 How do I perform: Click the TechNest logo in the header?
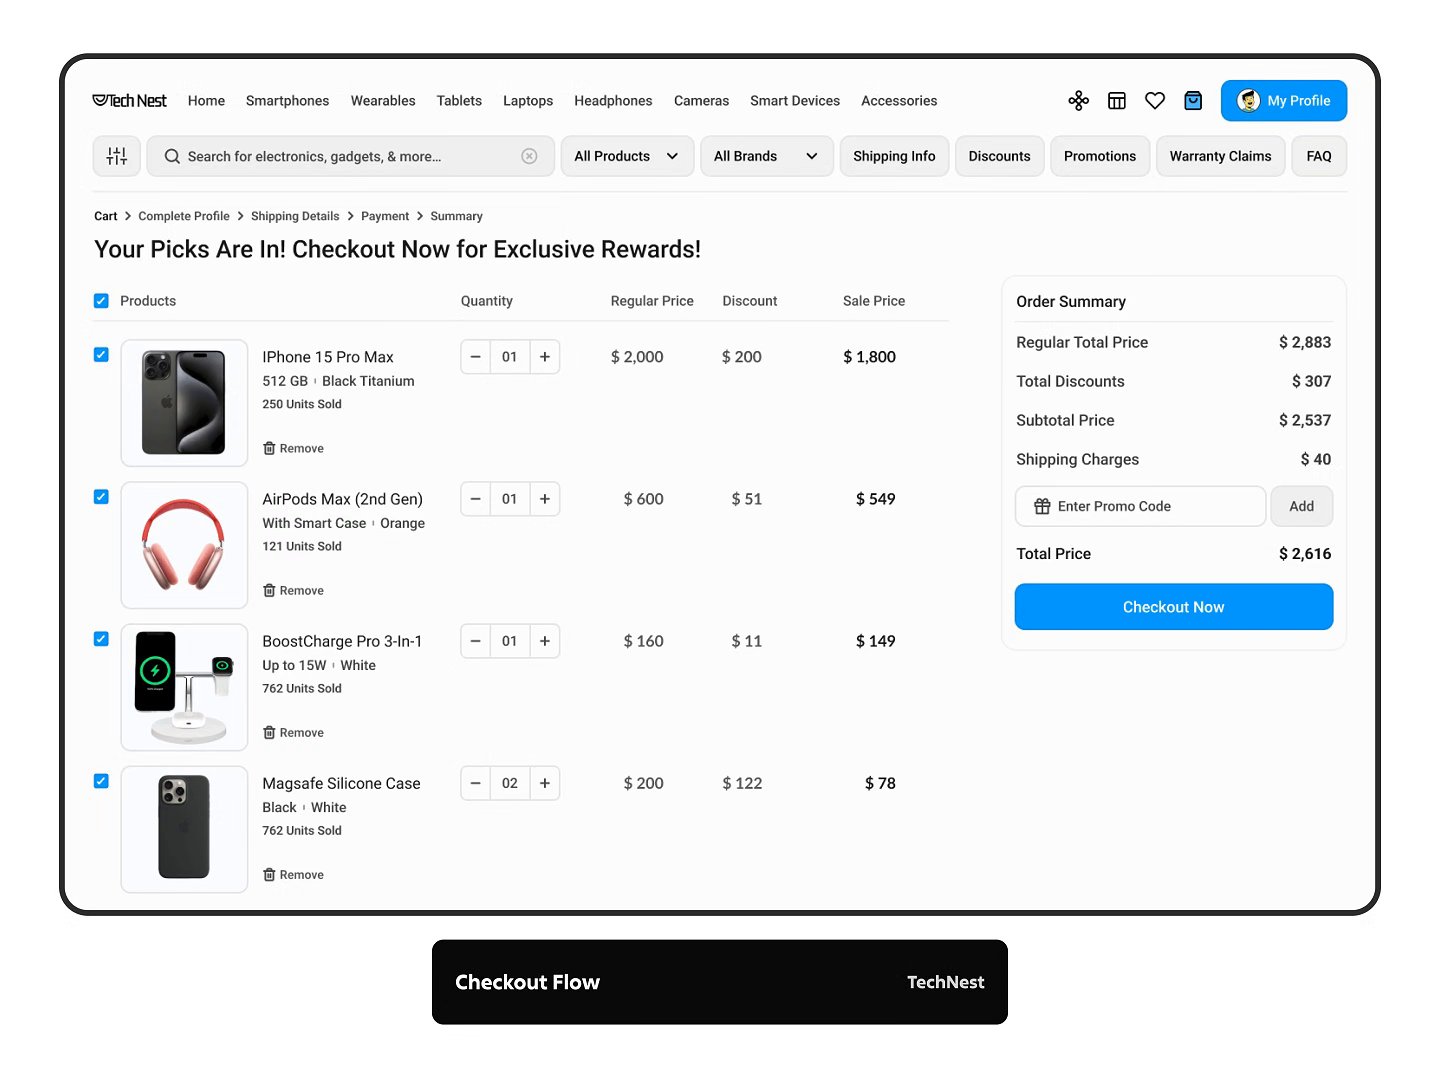tap(129, 100)
